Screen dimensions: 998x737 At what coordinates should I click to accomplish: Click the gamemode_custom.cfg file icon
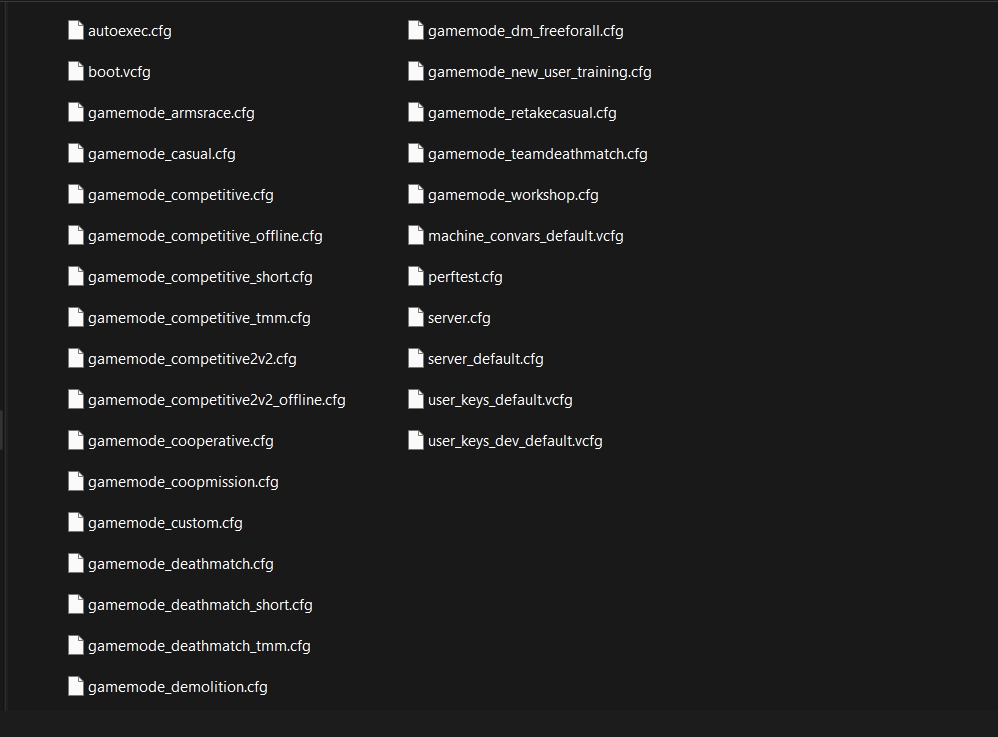click(76, 522)
